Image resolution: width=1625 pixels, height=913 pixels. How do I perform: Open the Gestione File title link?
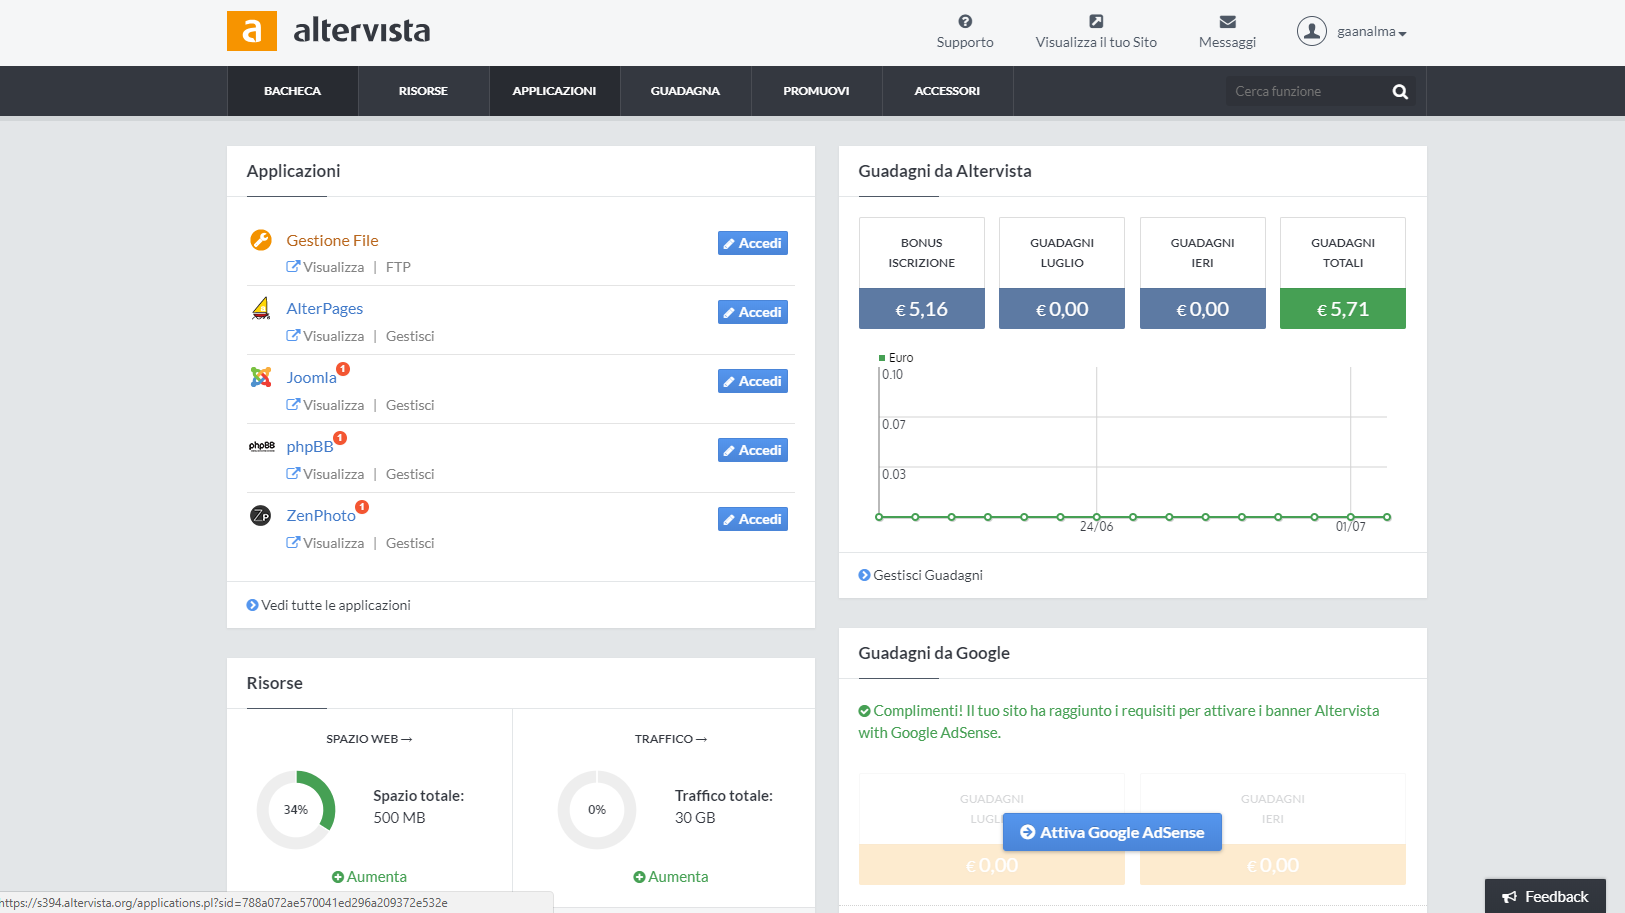pos(332,240)
